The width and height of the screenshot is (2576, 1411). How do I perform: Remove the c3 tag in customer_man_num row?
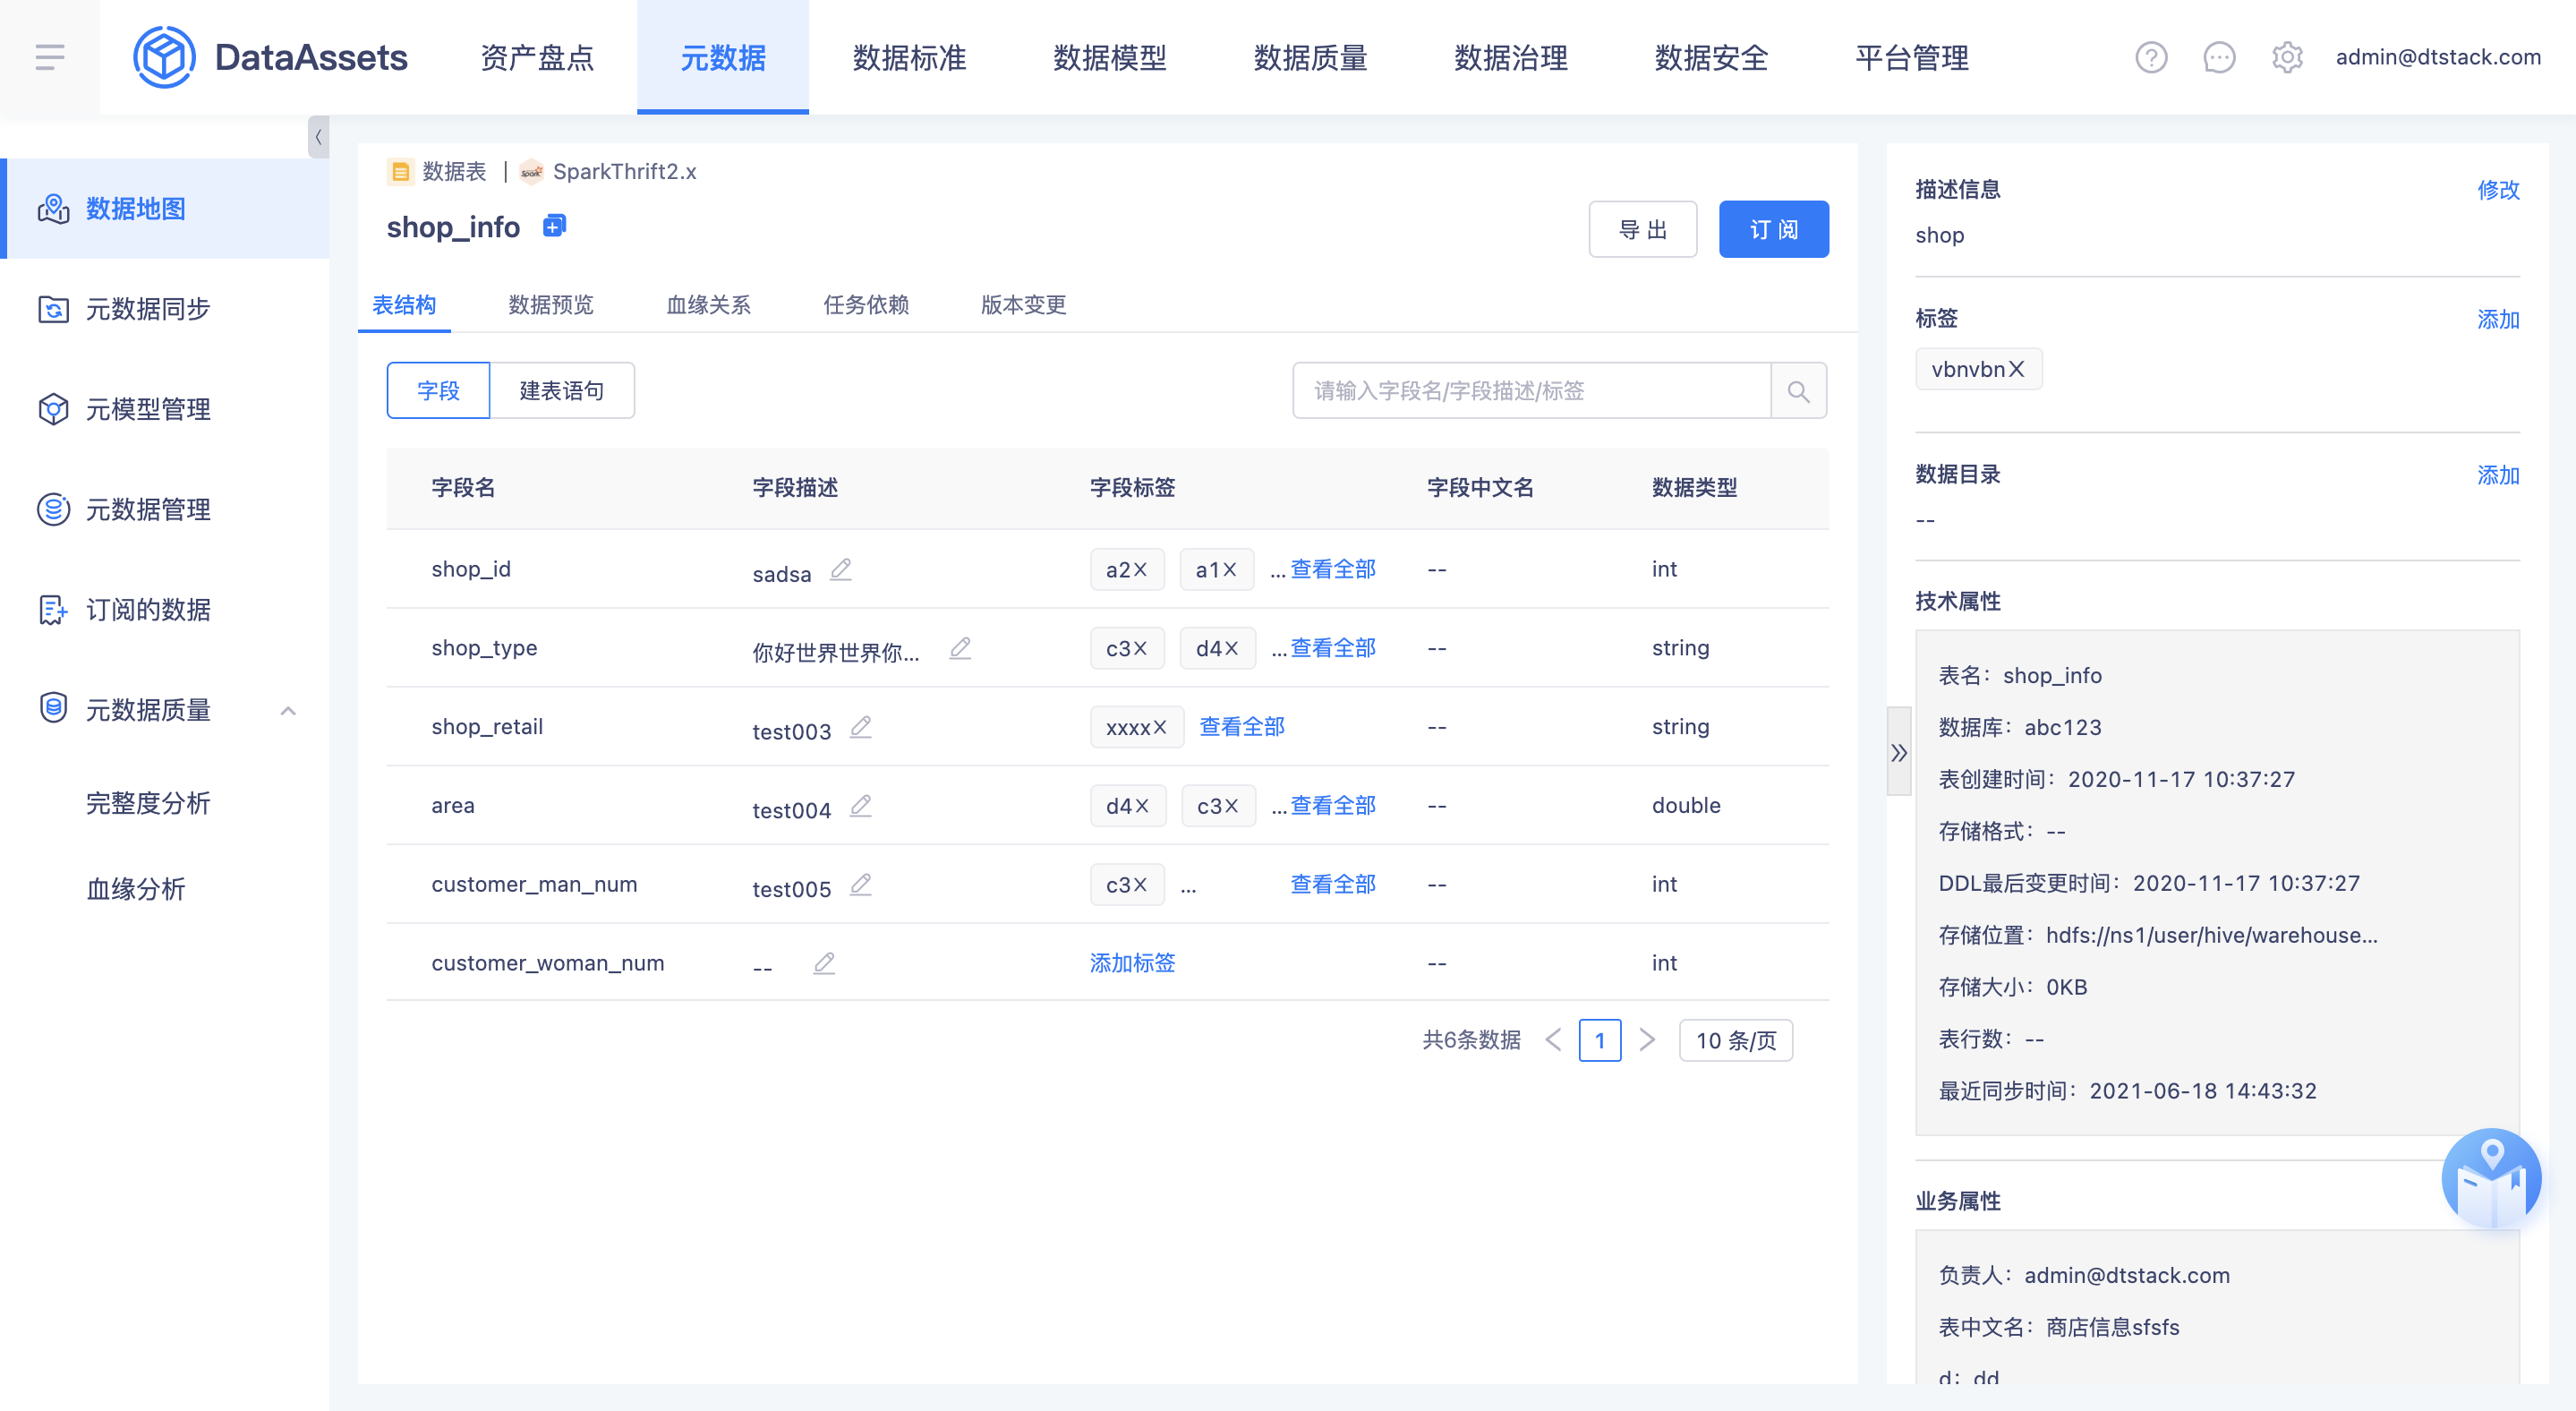1140,884
